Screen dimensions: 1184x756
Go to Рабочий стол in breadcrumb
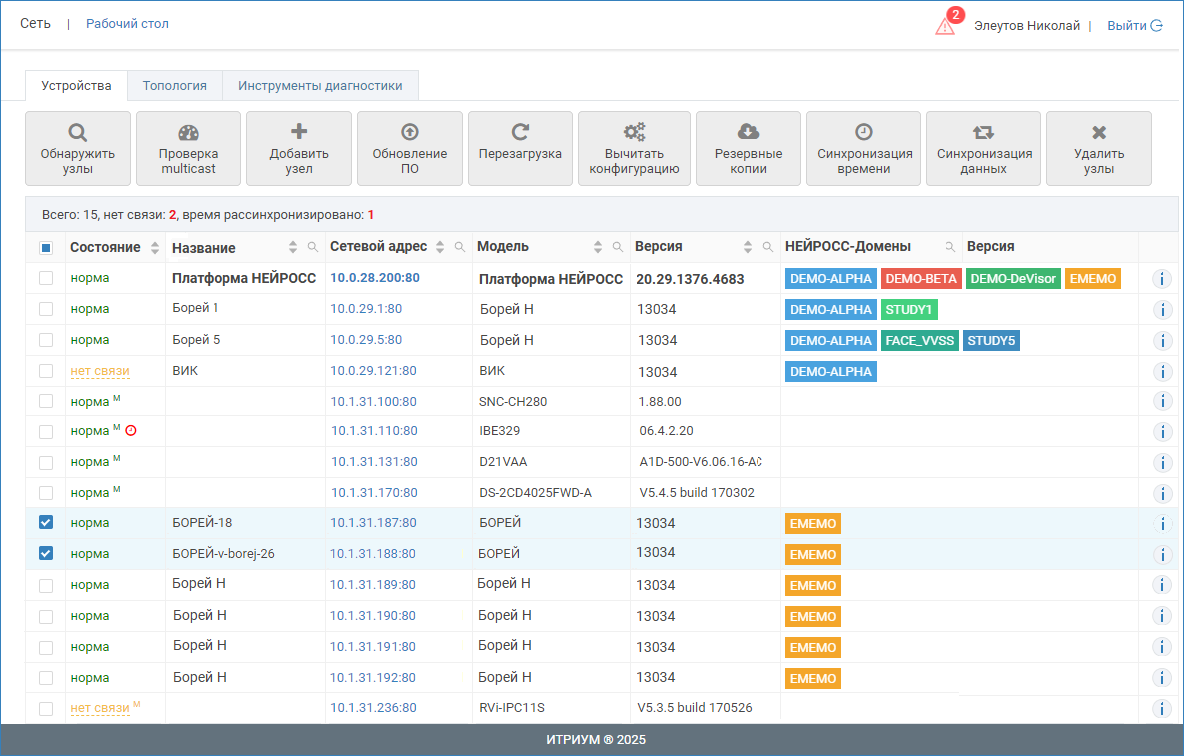(x=128, y=23)
